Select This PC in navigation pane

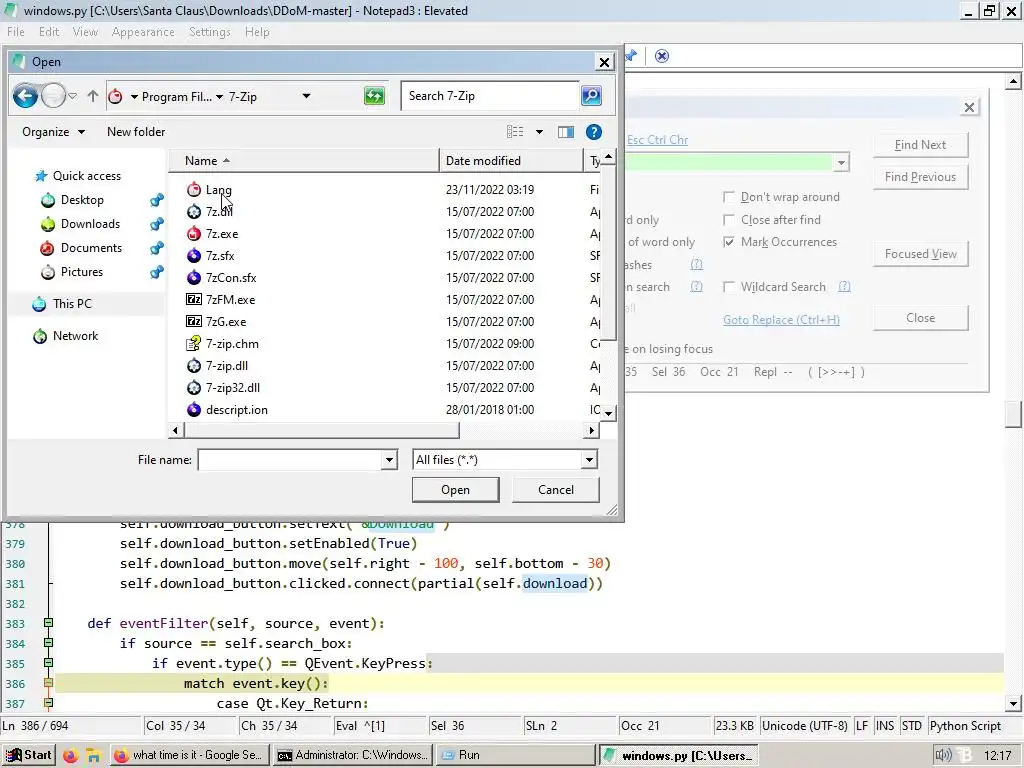tap(72, 304)
